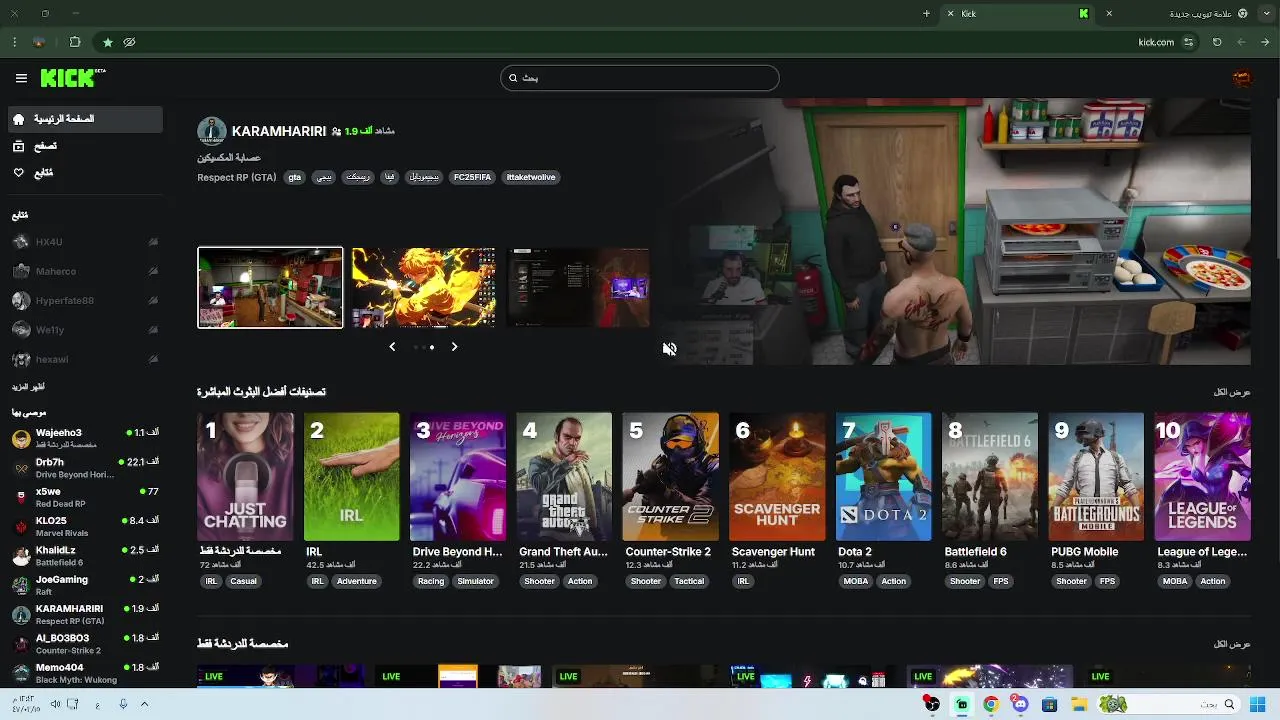Click the heart Following icon in the sidebar
The width and height of the screenshot is (1280, 720).
pyautogui.click(x=18, y=173)
